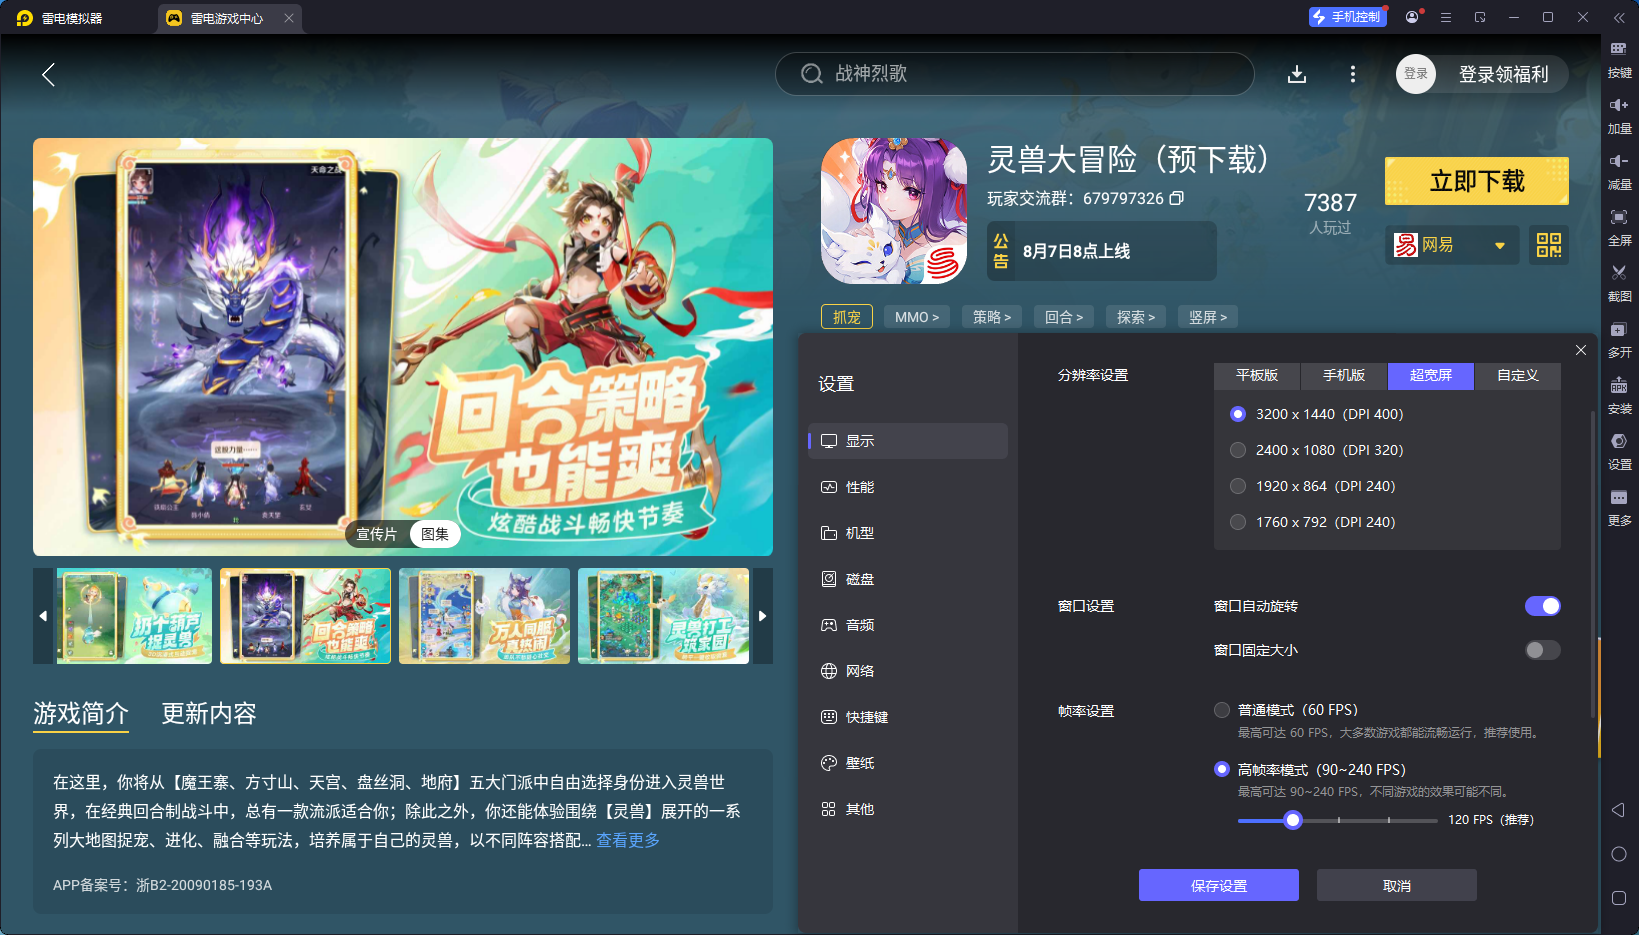This screenshot has width=1639, height=935.
Task: Open the downloads manager icon
Action: [1297, 74]
